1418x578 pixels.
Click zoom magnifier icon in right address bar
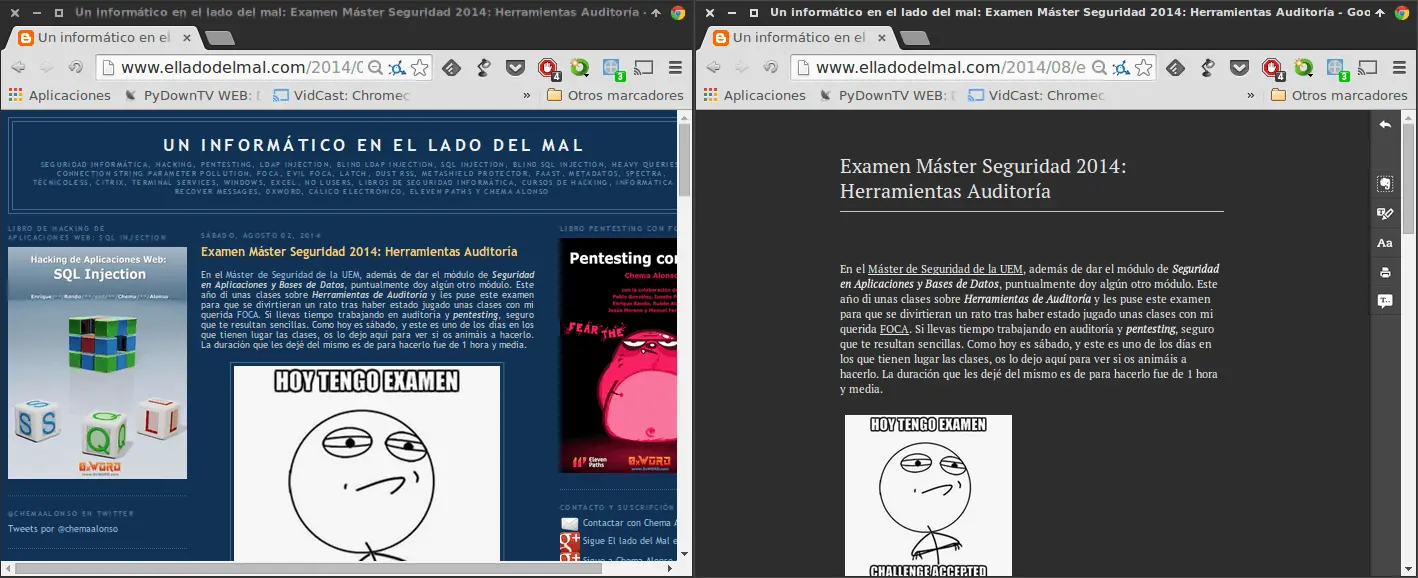point(1099,68)
